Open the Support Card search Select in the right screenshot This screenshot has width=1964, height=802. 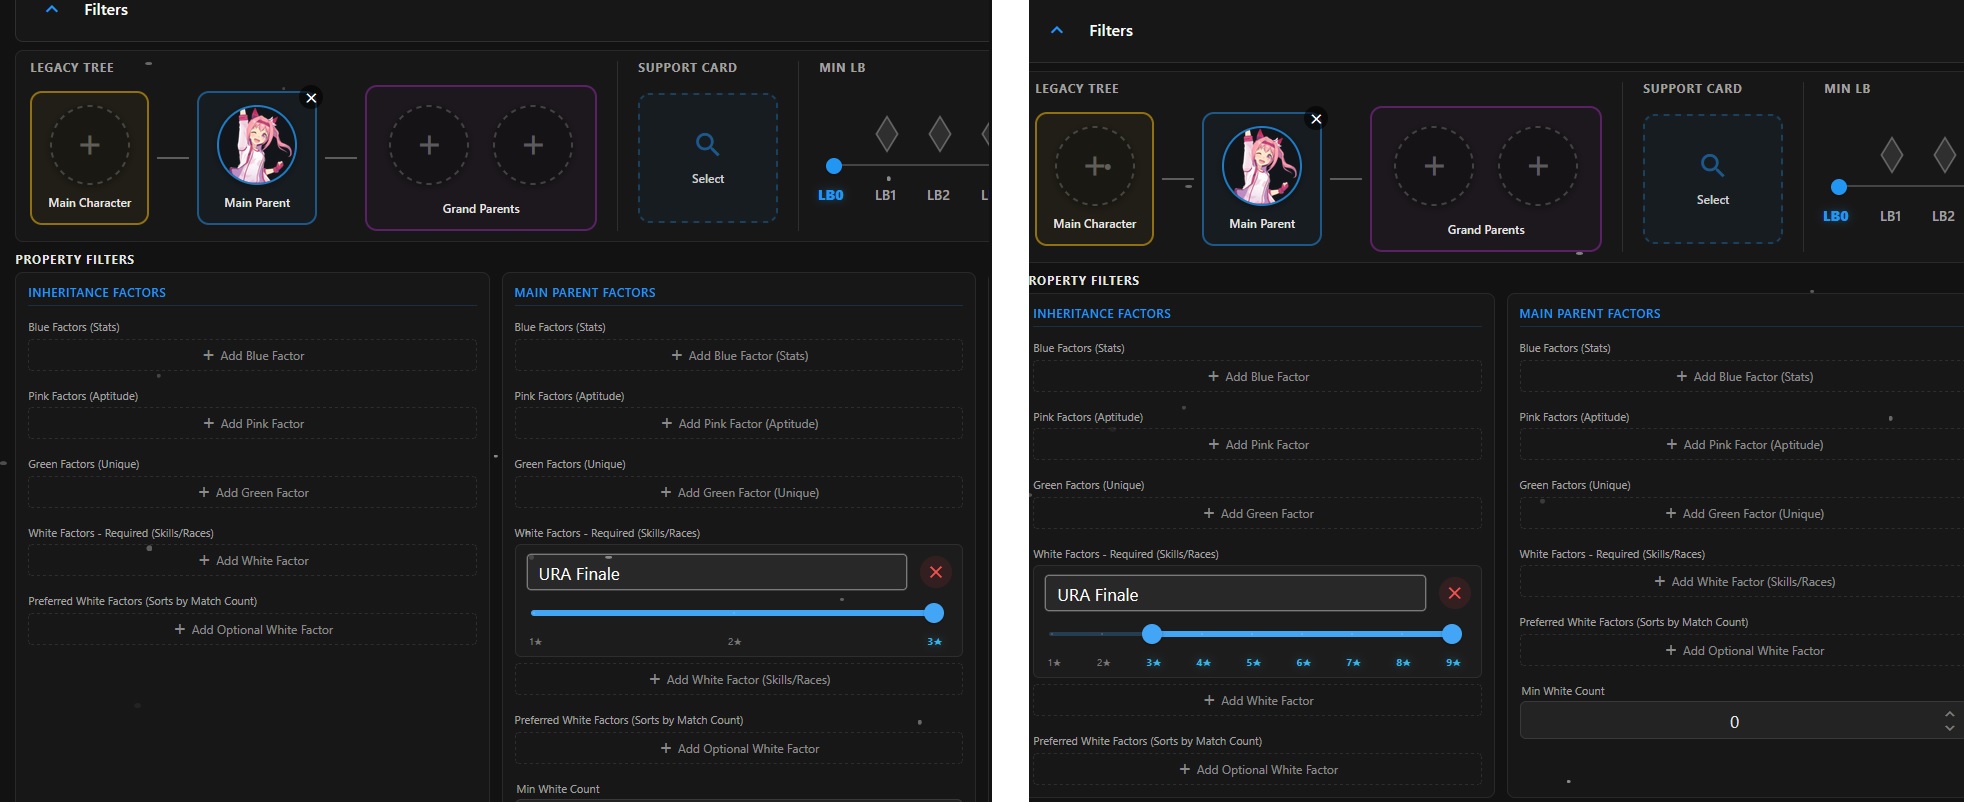(1713, 179)
